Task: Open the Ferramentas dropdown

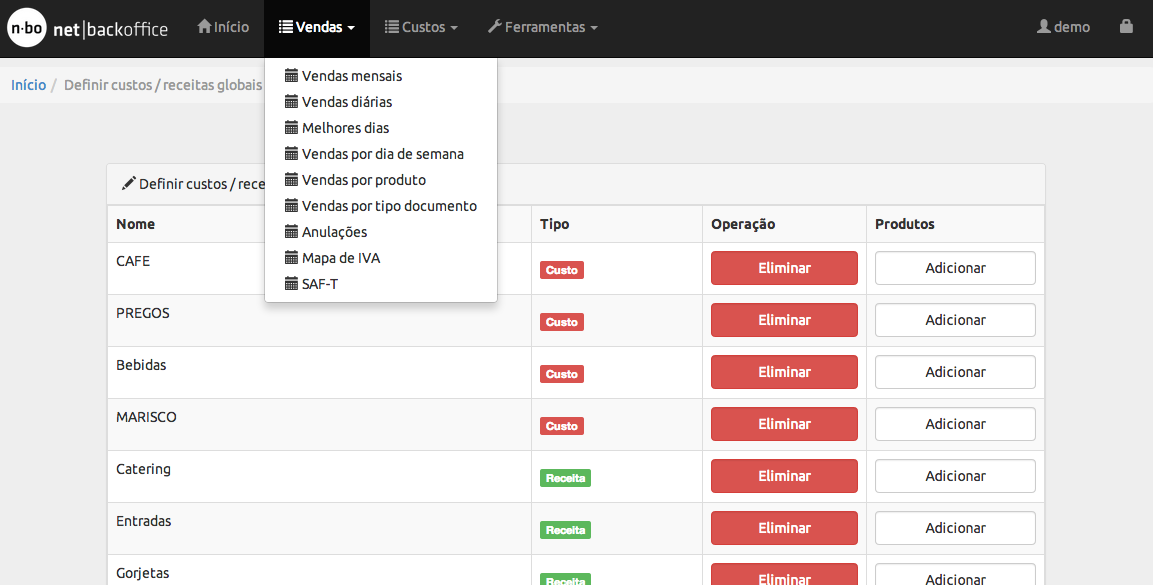Action: 543,27
